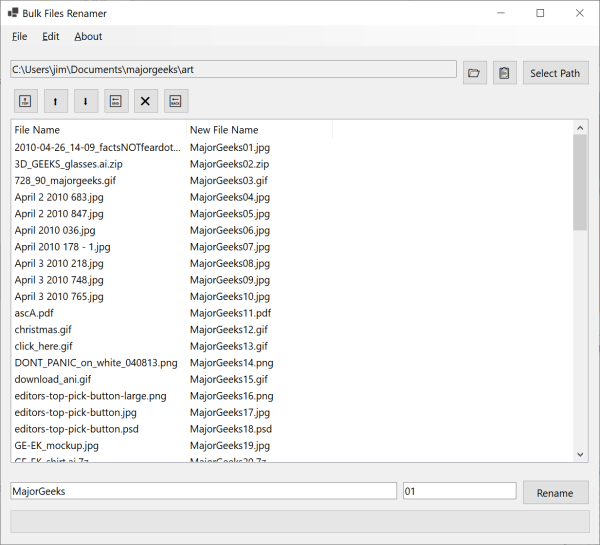Screen dimensions: 600x545
Task: Select ascA.pdf in the list
Action: coord(34,313)
